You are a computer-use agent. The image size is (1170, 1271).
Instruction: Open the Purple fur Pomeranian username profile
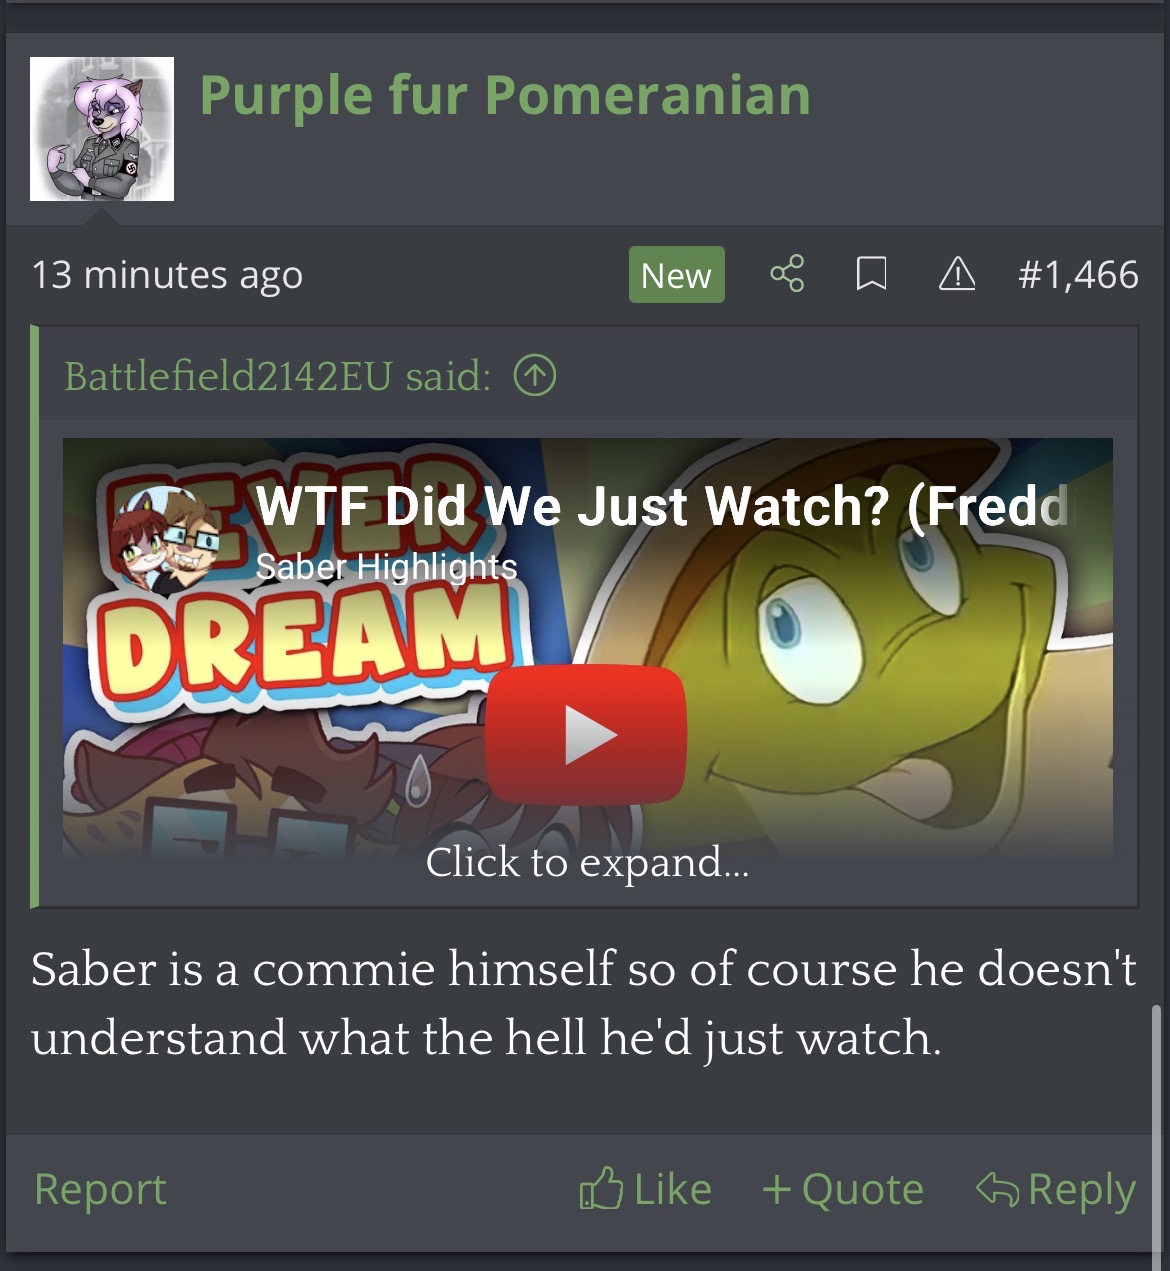point(505,96)
